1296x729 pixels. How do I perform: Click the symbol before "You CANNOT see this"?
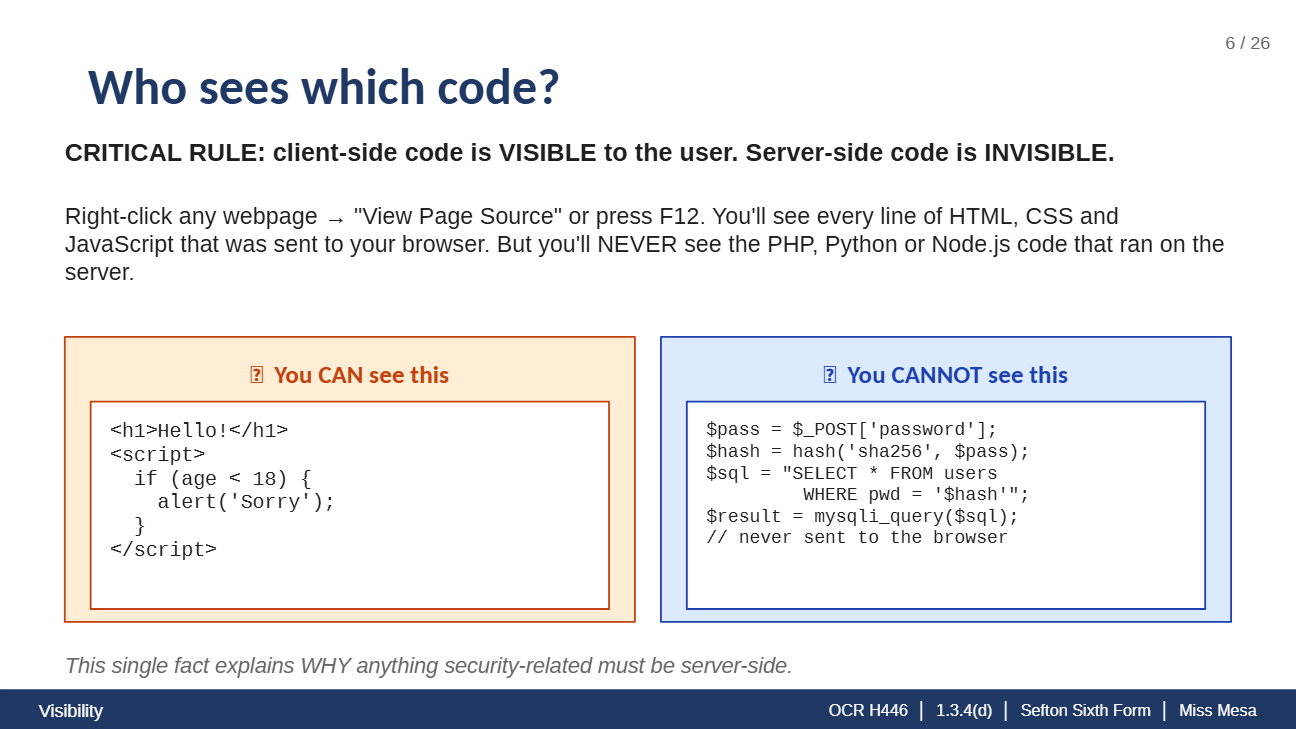click(x=829, y=375)
